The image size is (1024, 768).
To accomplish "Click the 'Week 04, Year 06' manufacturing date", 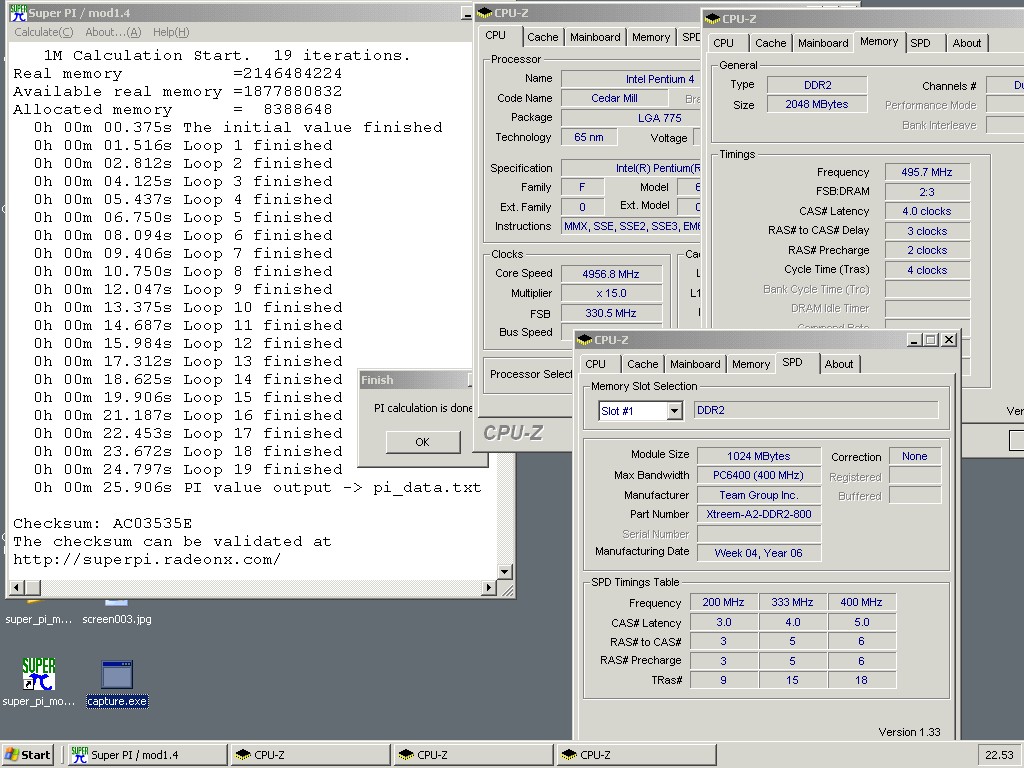I will tap(759, 552).
